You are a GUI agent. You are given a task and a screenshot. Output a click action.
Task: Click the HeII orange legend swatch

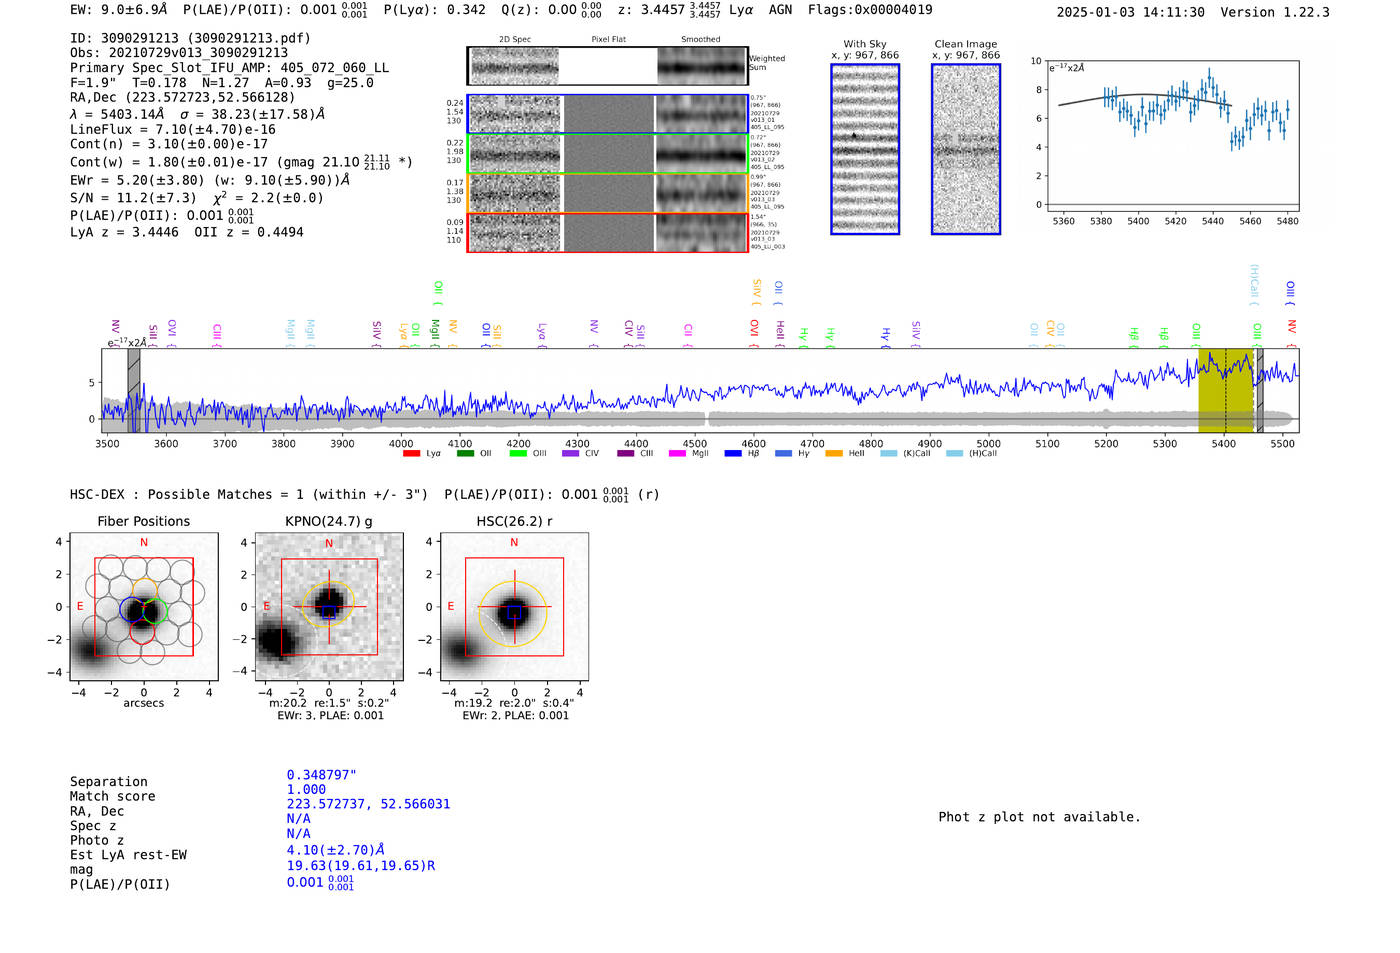(x=834, y=454)
